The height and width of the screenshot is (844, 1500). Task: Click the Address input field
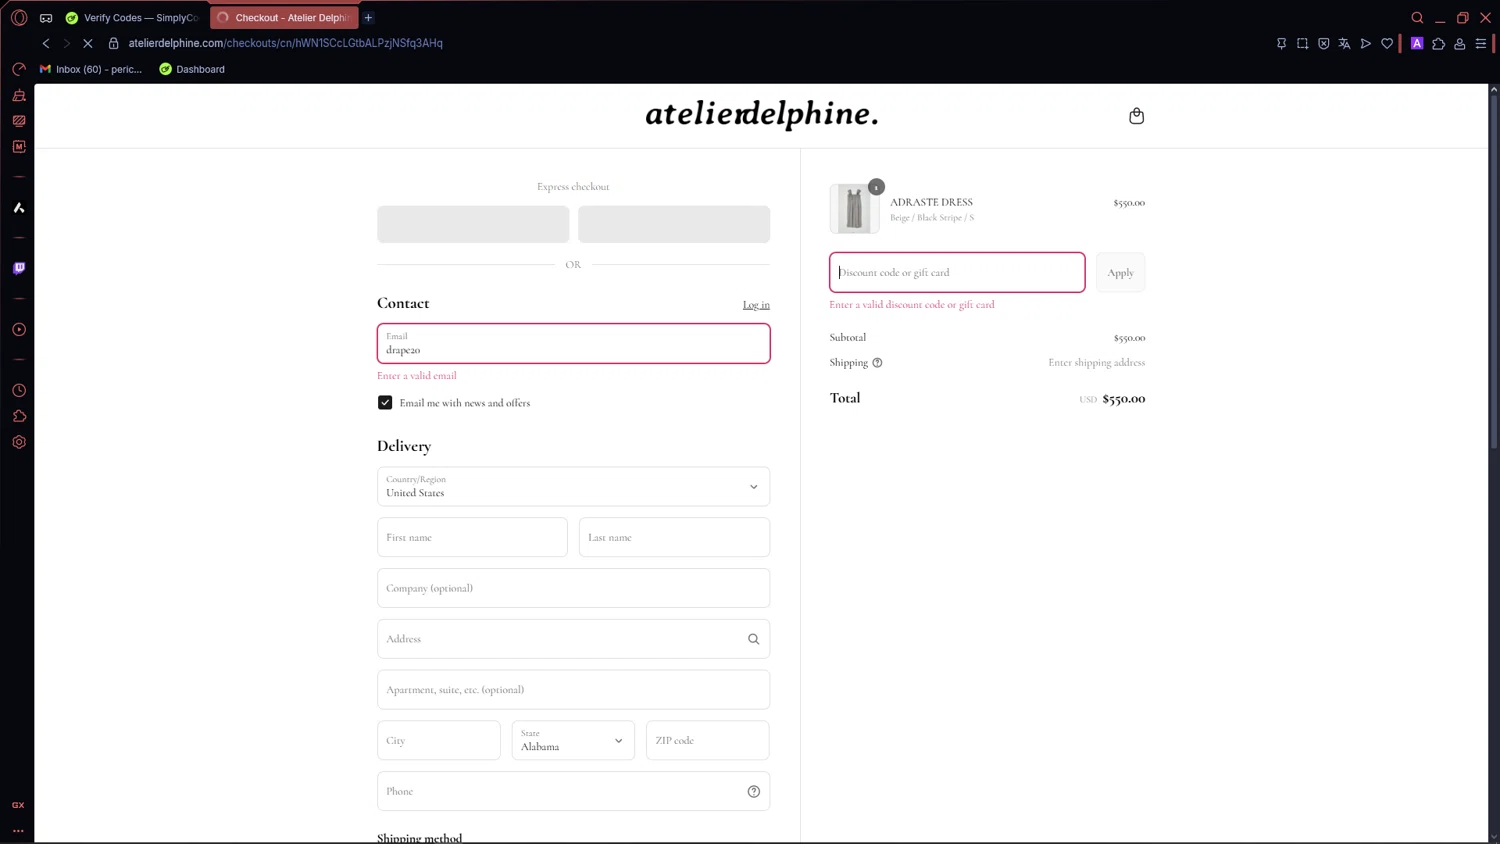[573, 639]
